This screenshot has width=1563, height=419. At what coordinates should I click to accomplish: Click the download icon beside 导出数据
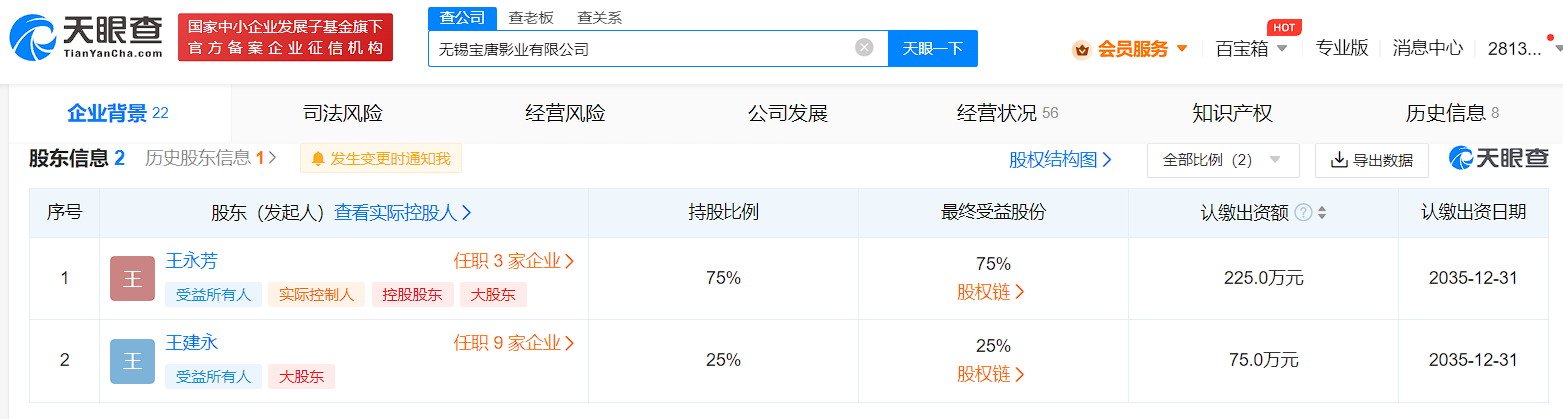1339,160
